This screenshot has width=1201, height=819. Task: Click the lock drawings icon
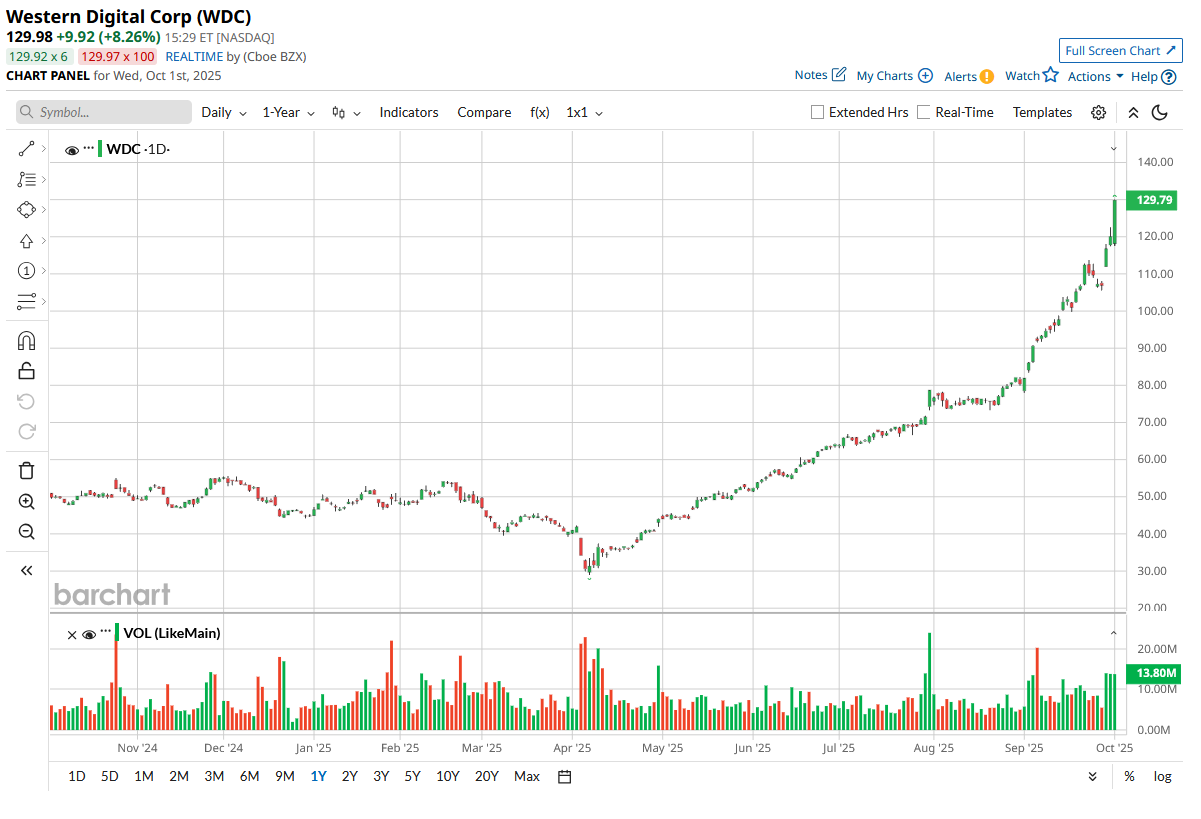(x=27, y=371)
